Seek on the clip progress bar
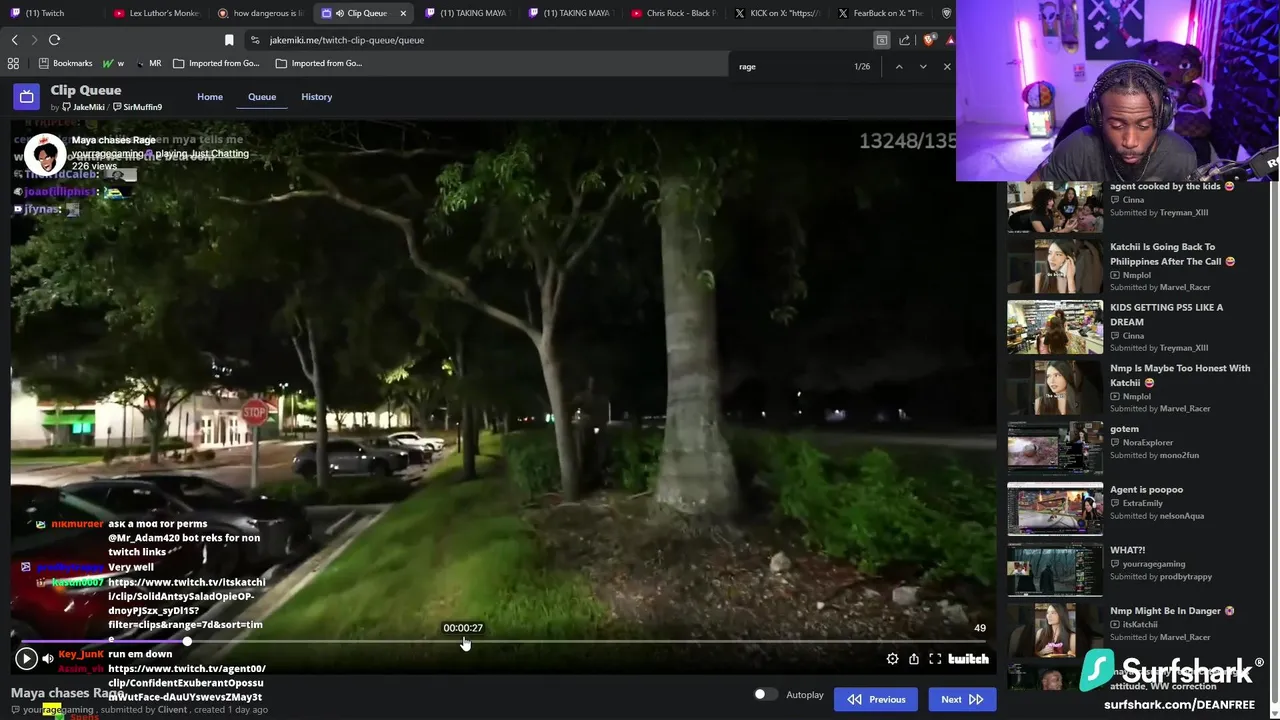The image size is (1280, 720). tap(503, 641)
